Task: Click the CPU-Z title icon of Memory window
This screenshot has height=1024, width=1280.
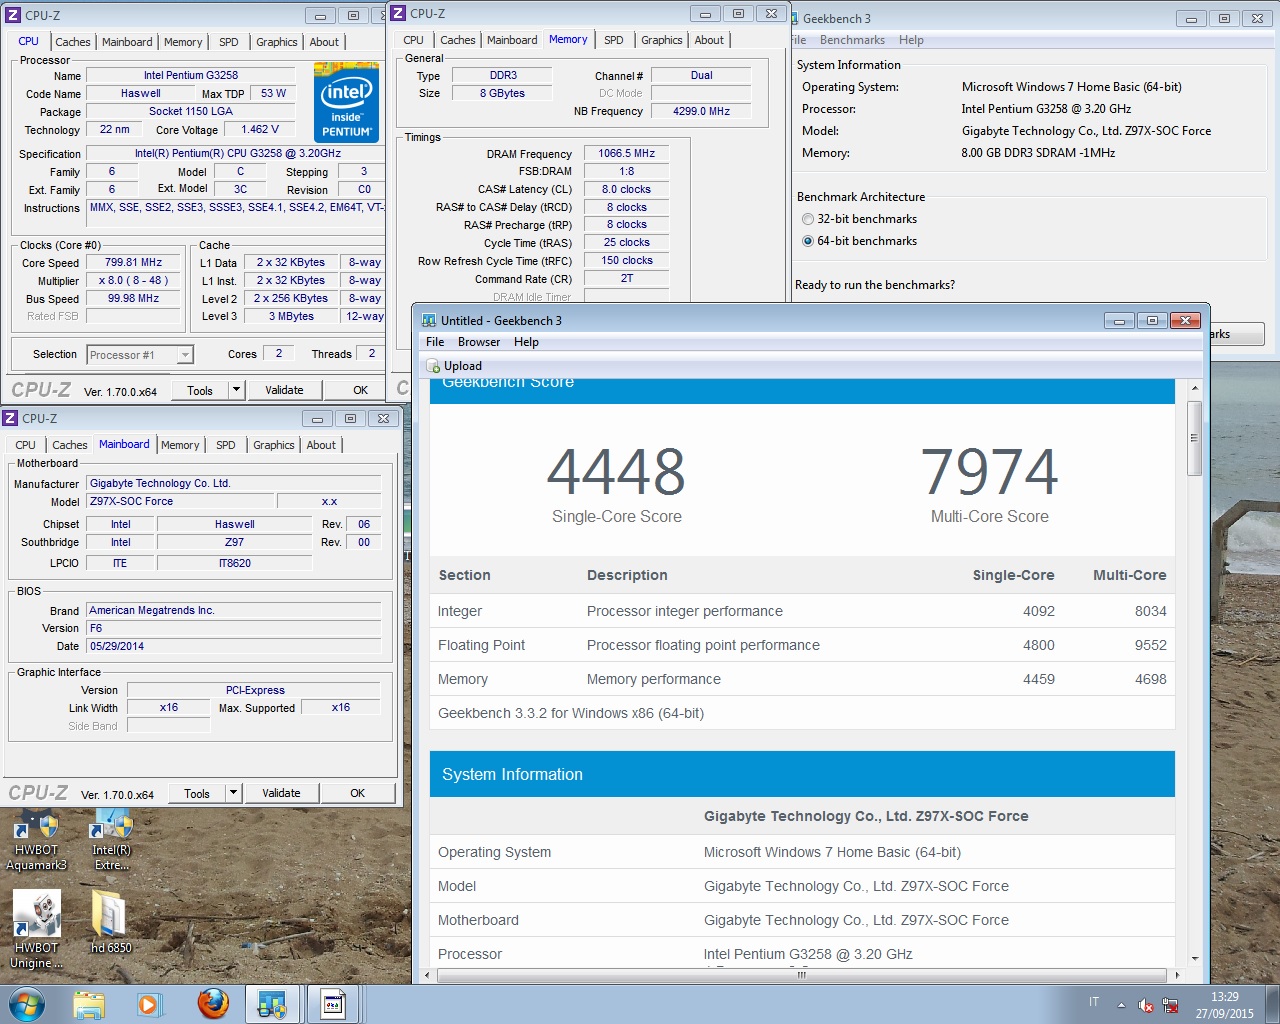Action: [x=398, y=13]
